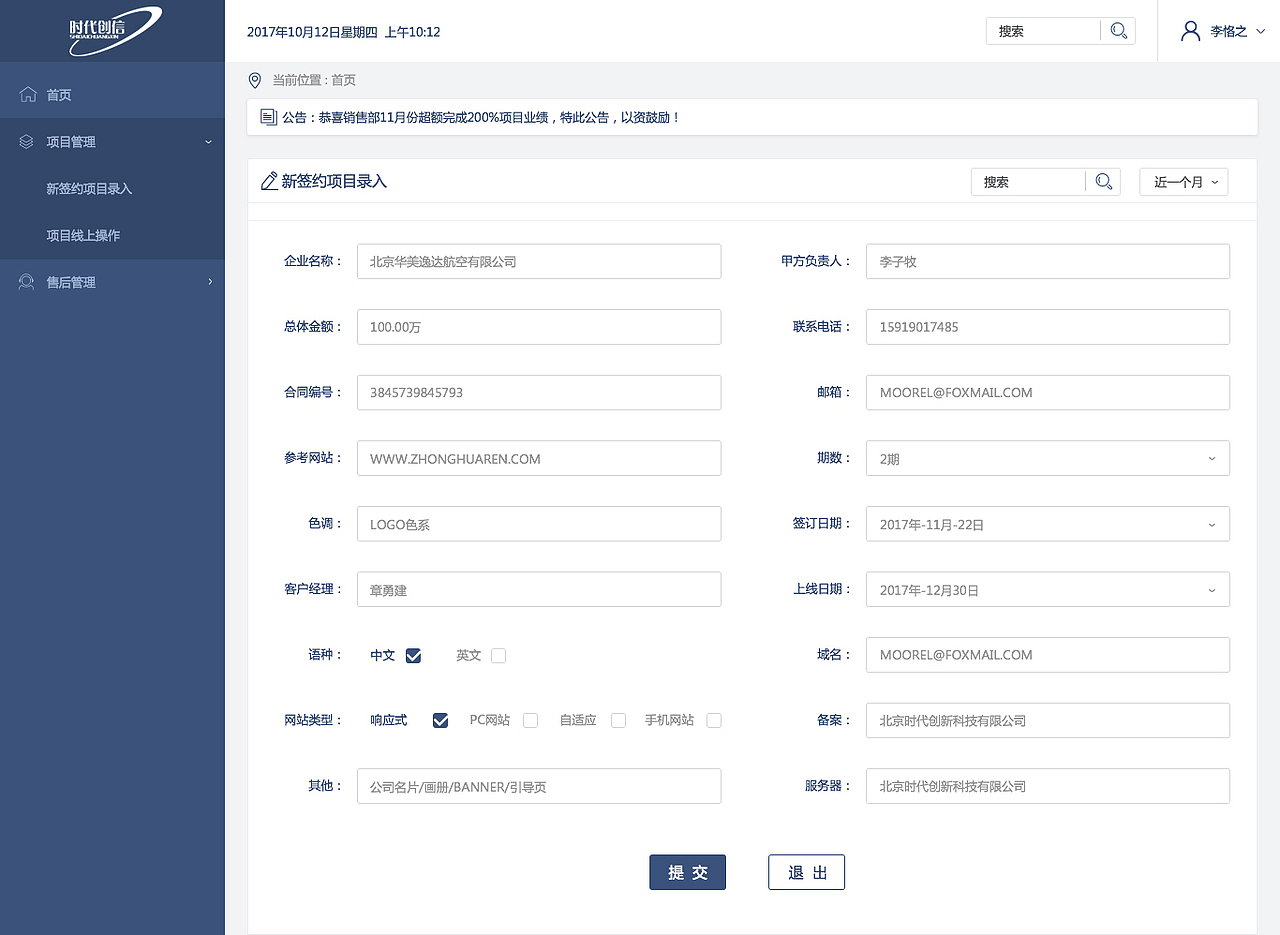Uncheck the 响应式 website type checkbox
Image resolution: width=1280 pixels, height=935 pixels.
[440, 720]
